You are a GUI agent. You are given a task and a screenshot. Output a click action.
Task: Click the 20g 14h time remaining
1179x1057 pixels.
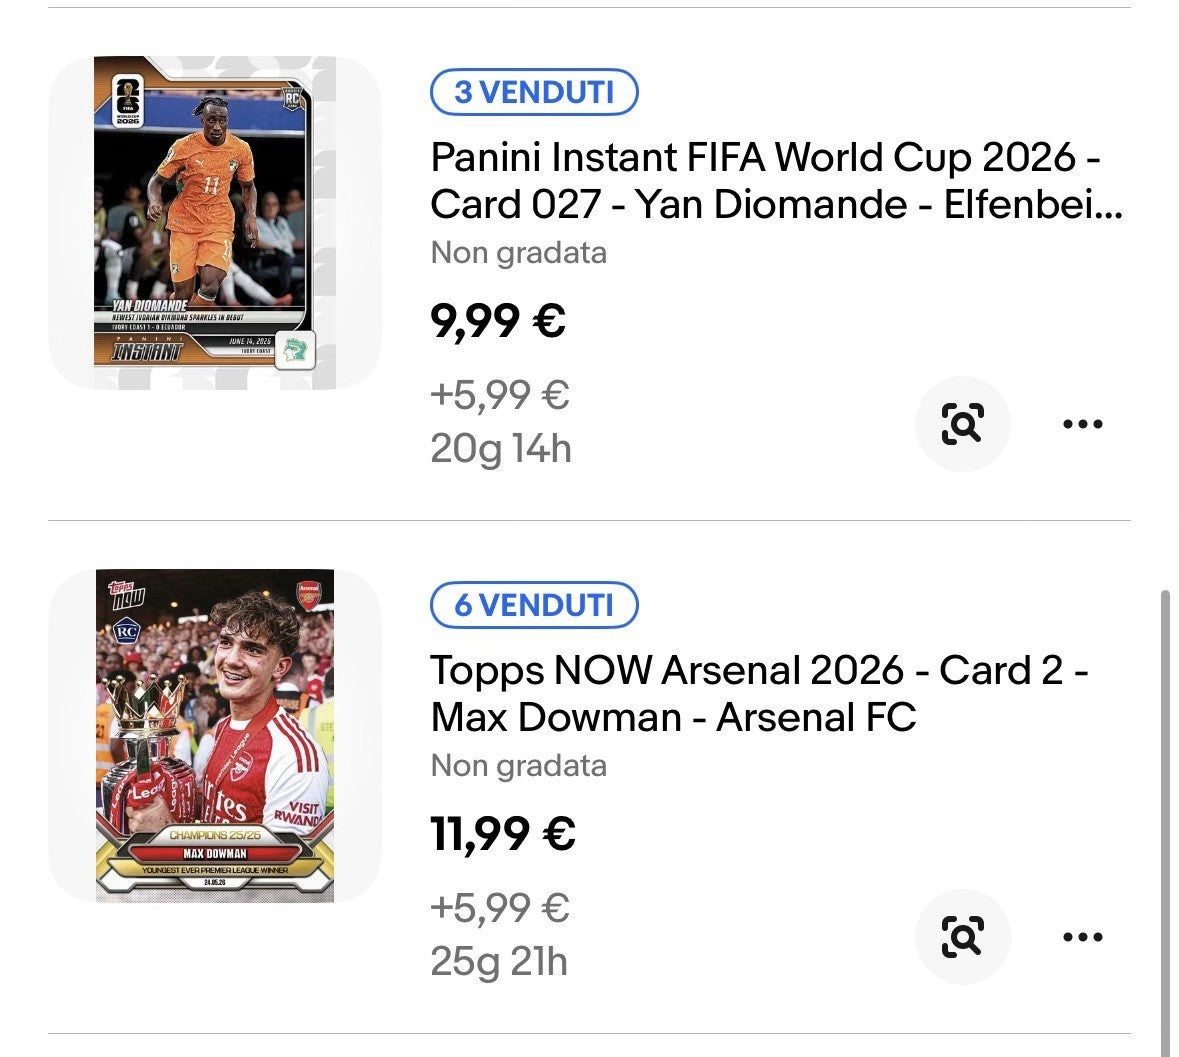501,450
